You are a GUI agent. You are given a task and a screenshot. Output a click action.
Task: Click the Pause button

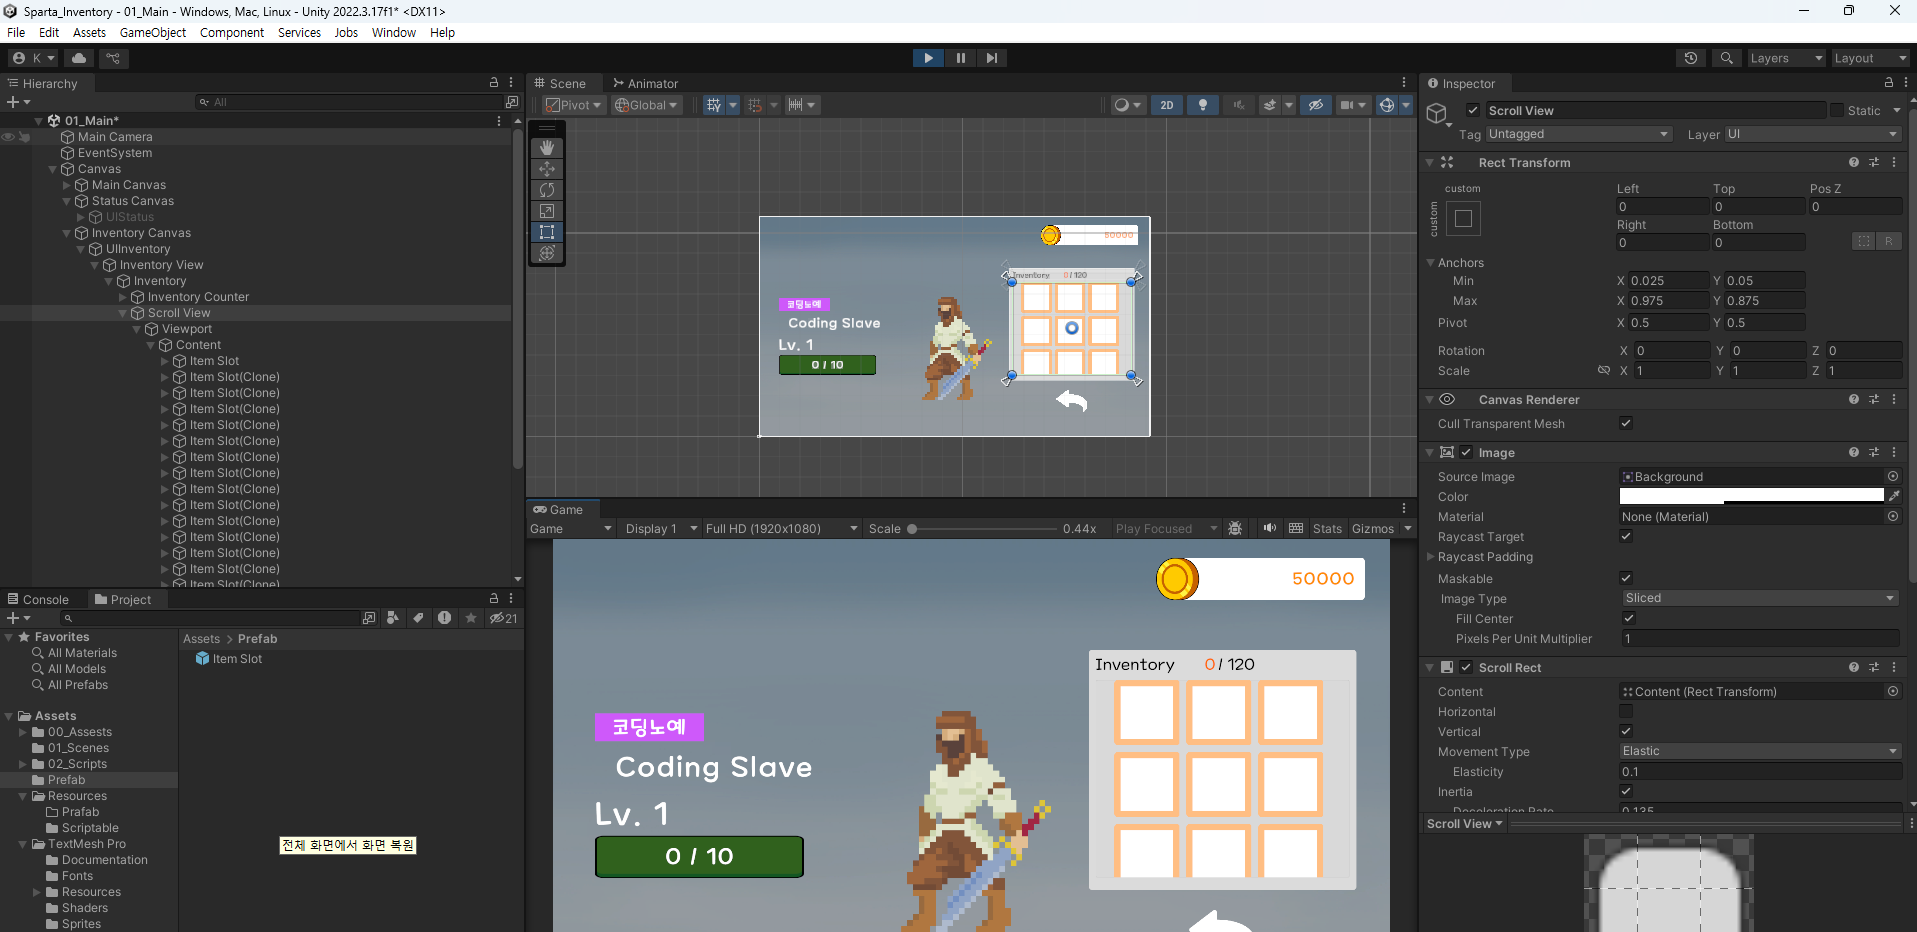pyautogui.click(x=960, y=58)
